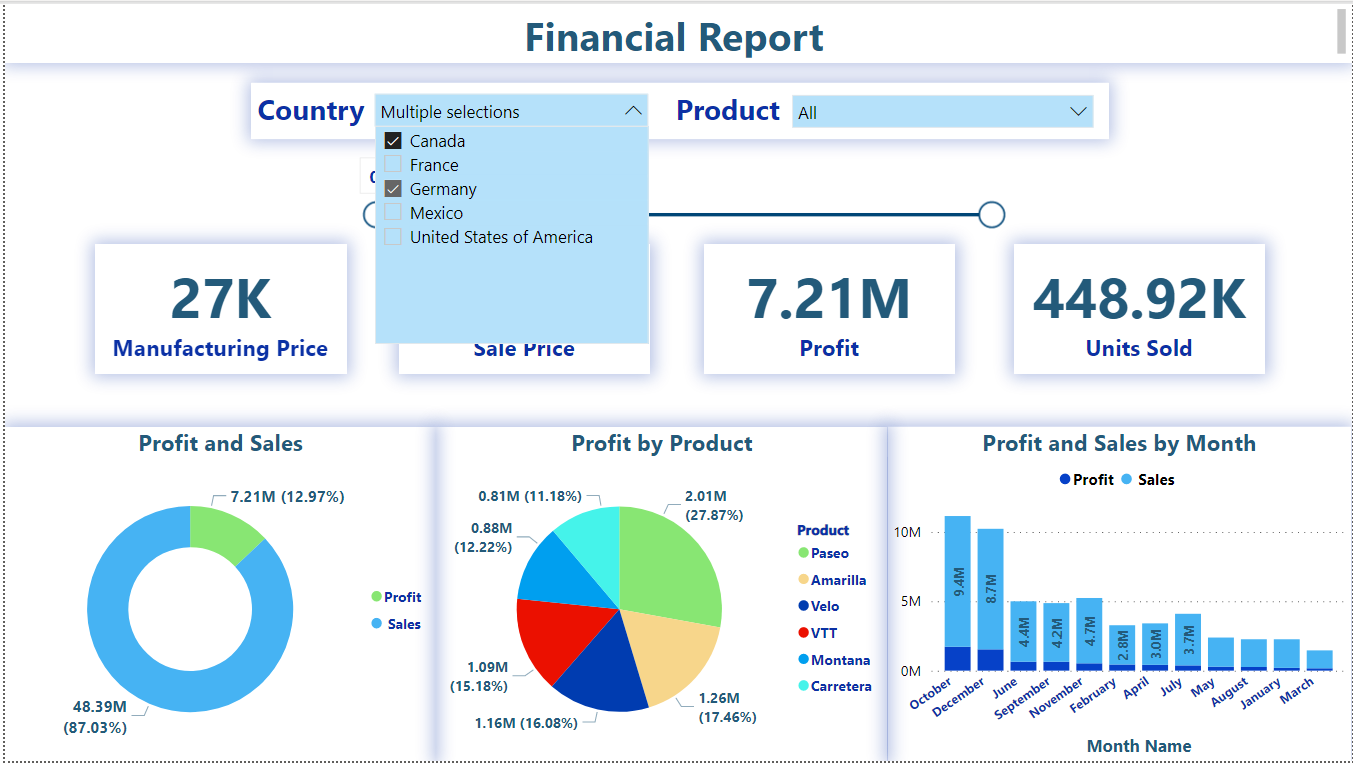
Task: Open the Product dropdown showing All
Action: click(1077, 111)
